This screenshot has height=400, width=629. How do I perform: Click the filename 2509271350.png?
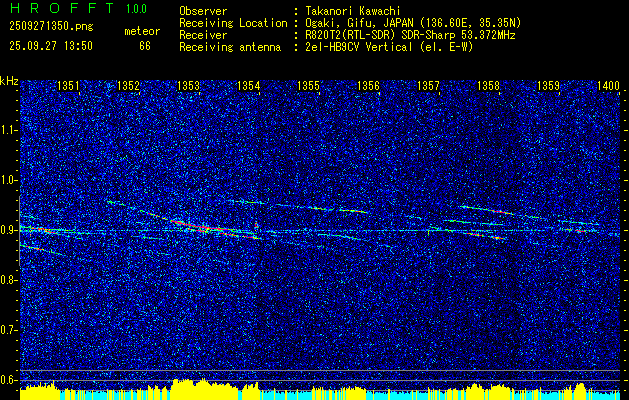[x=51, y=26]
